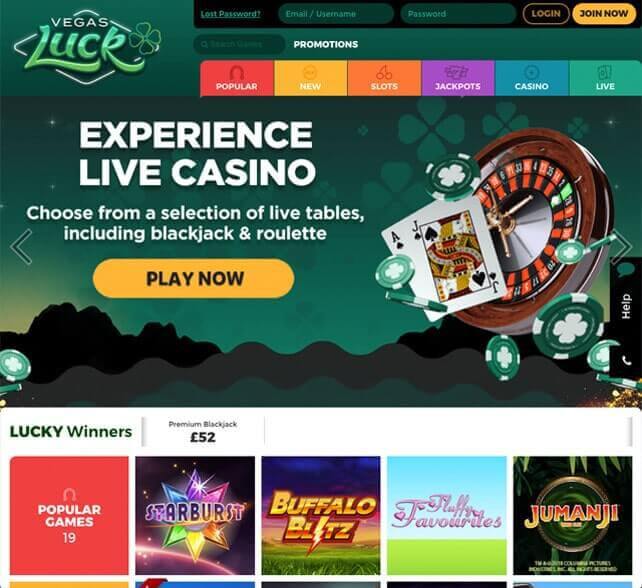Viewport: 642px width, 588px height.
Task: Focus the Email / Username field
Action: coord(336,14)
